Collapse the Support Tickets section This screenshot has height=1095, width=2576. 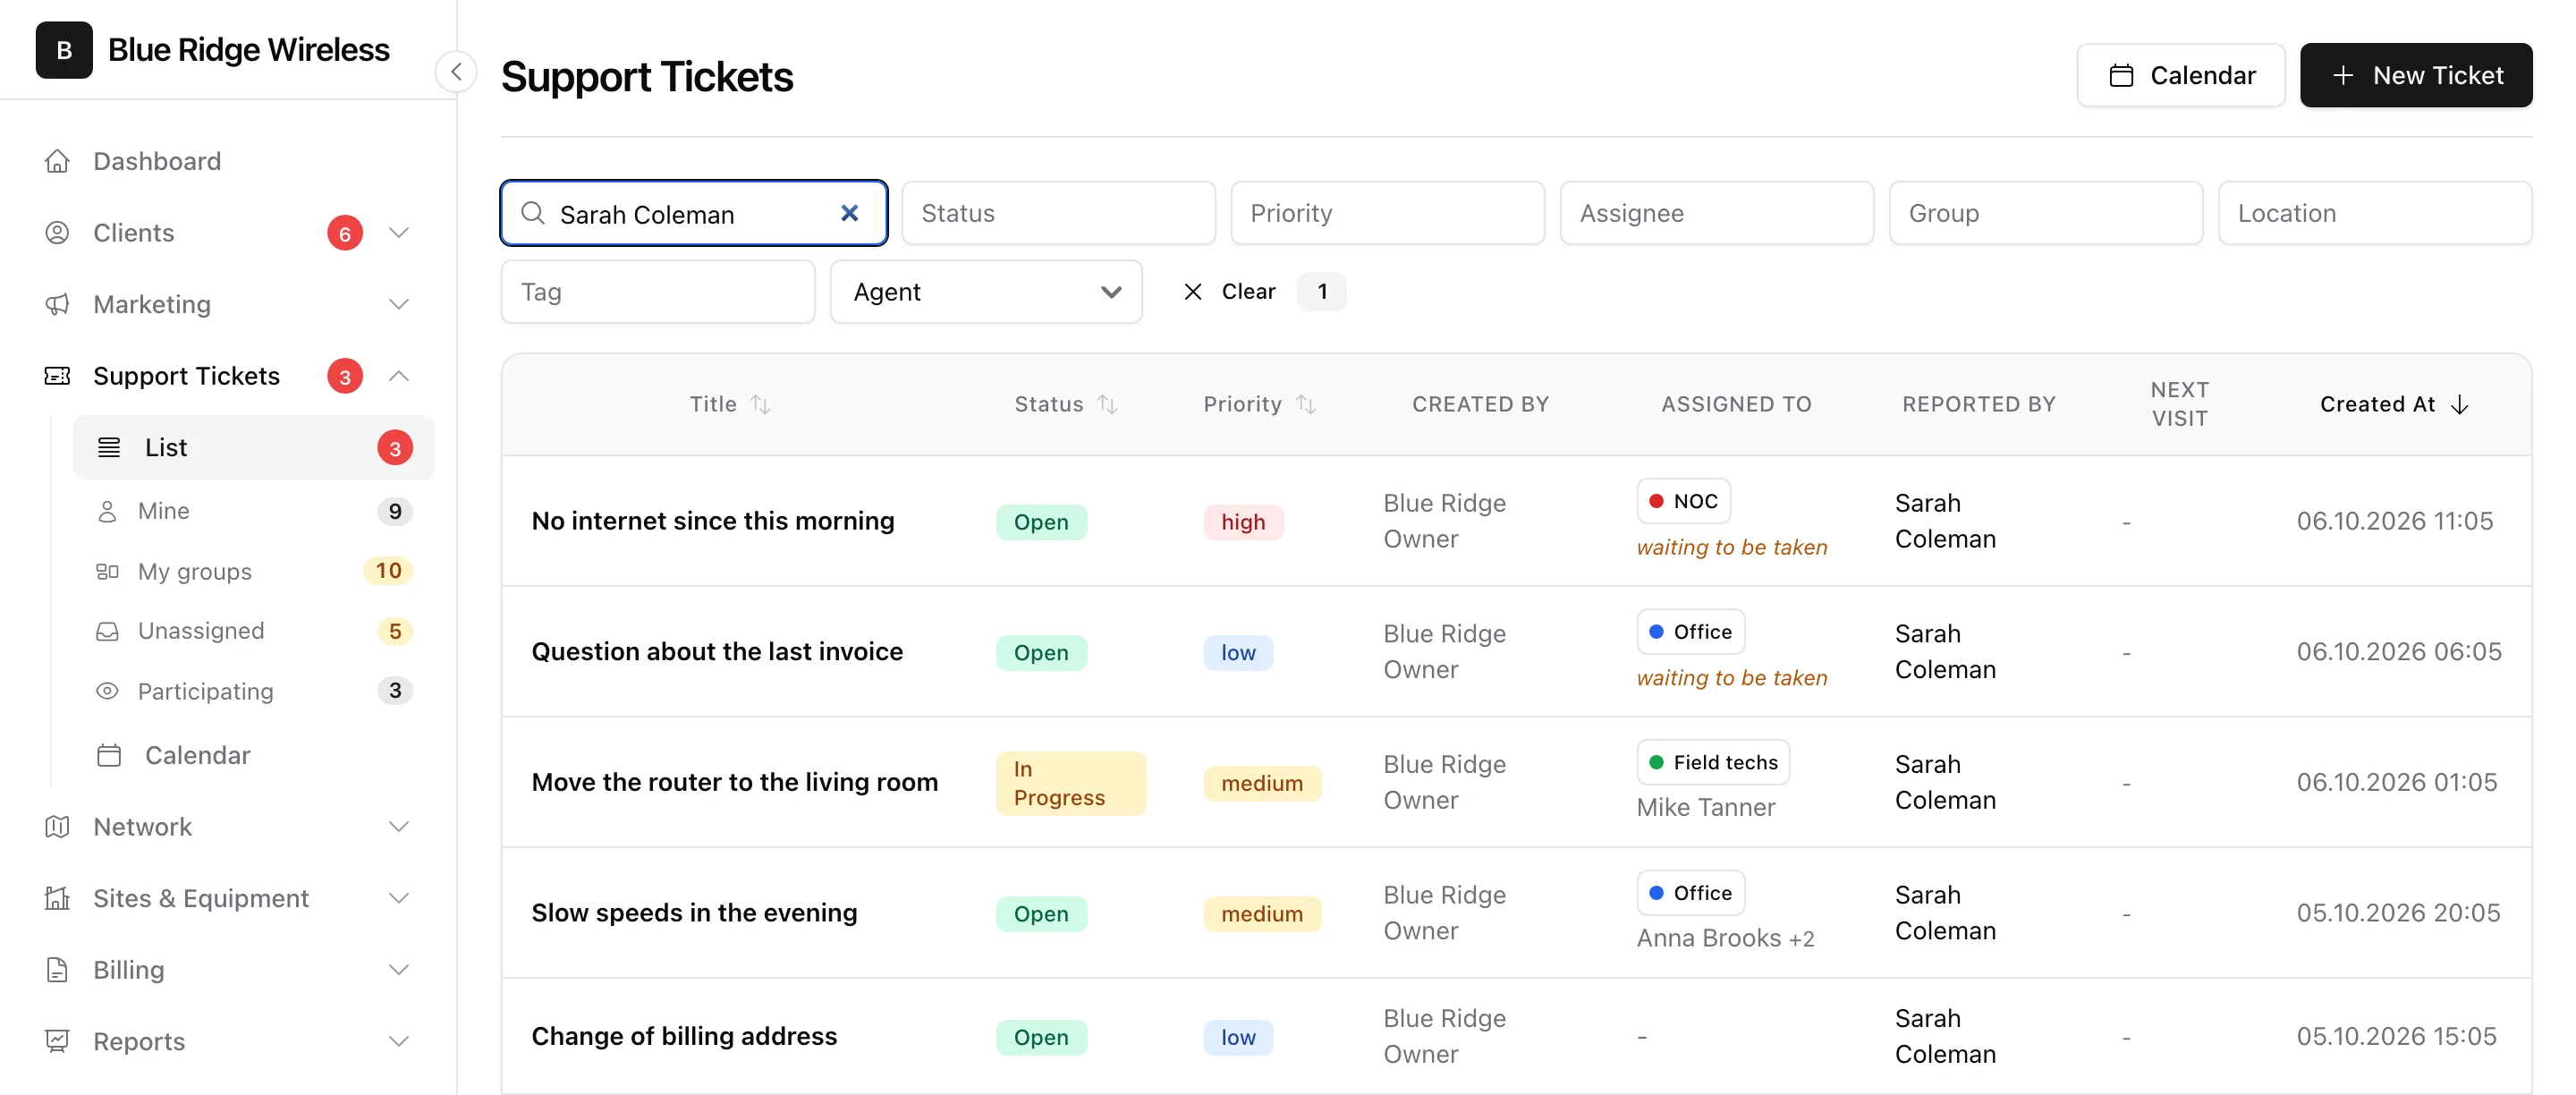pyautogui.click(x=398, y=376)
